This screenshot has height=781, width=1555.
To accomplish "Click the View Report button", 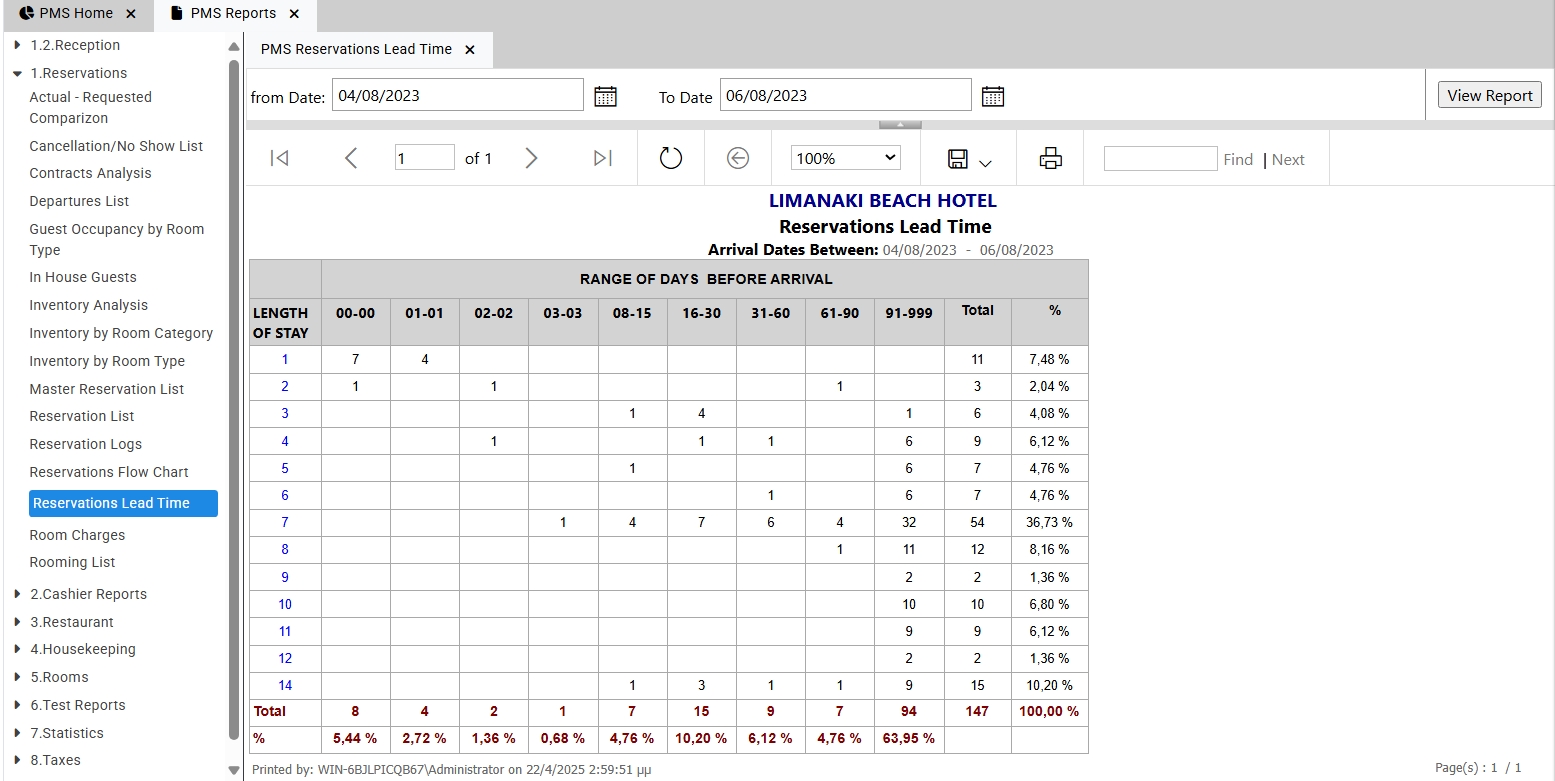I will coord(1489,95).
